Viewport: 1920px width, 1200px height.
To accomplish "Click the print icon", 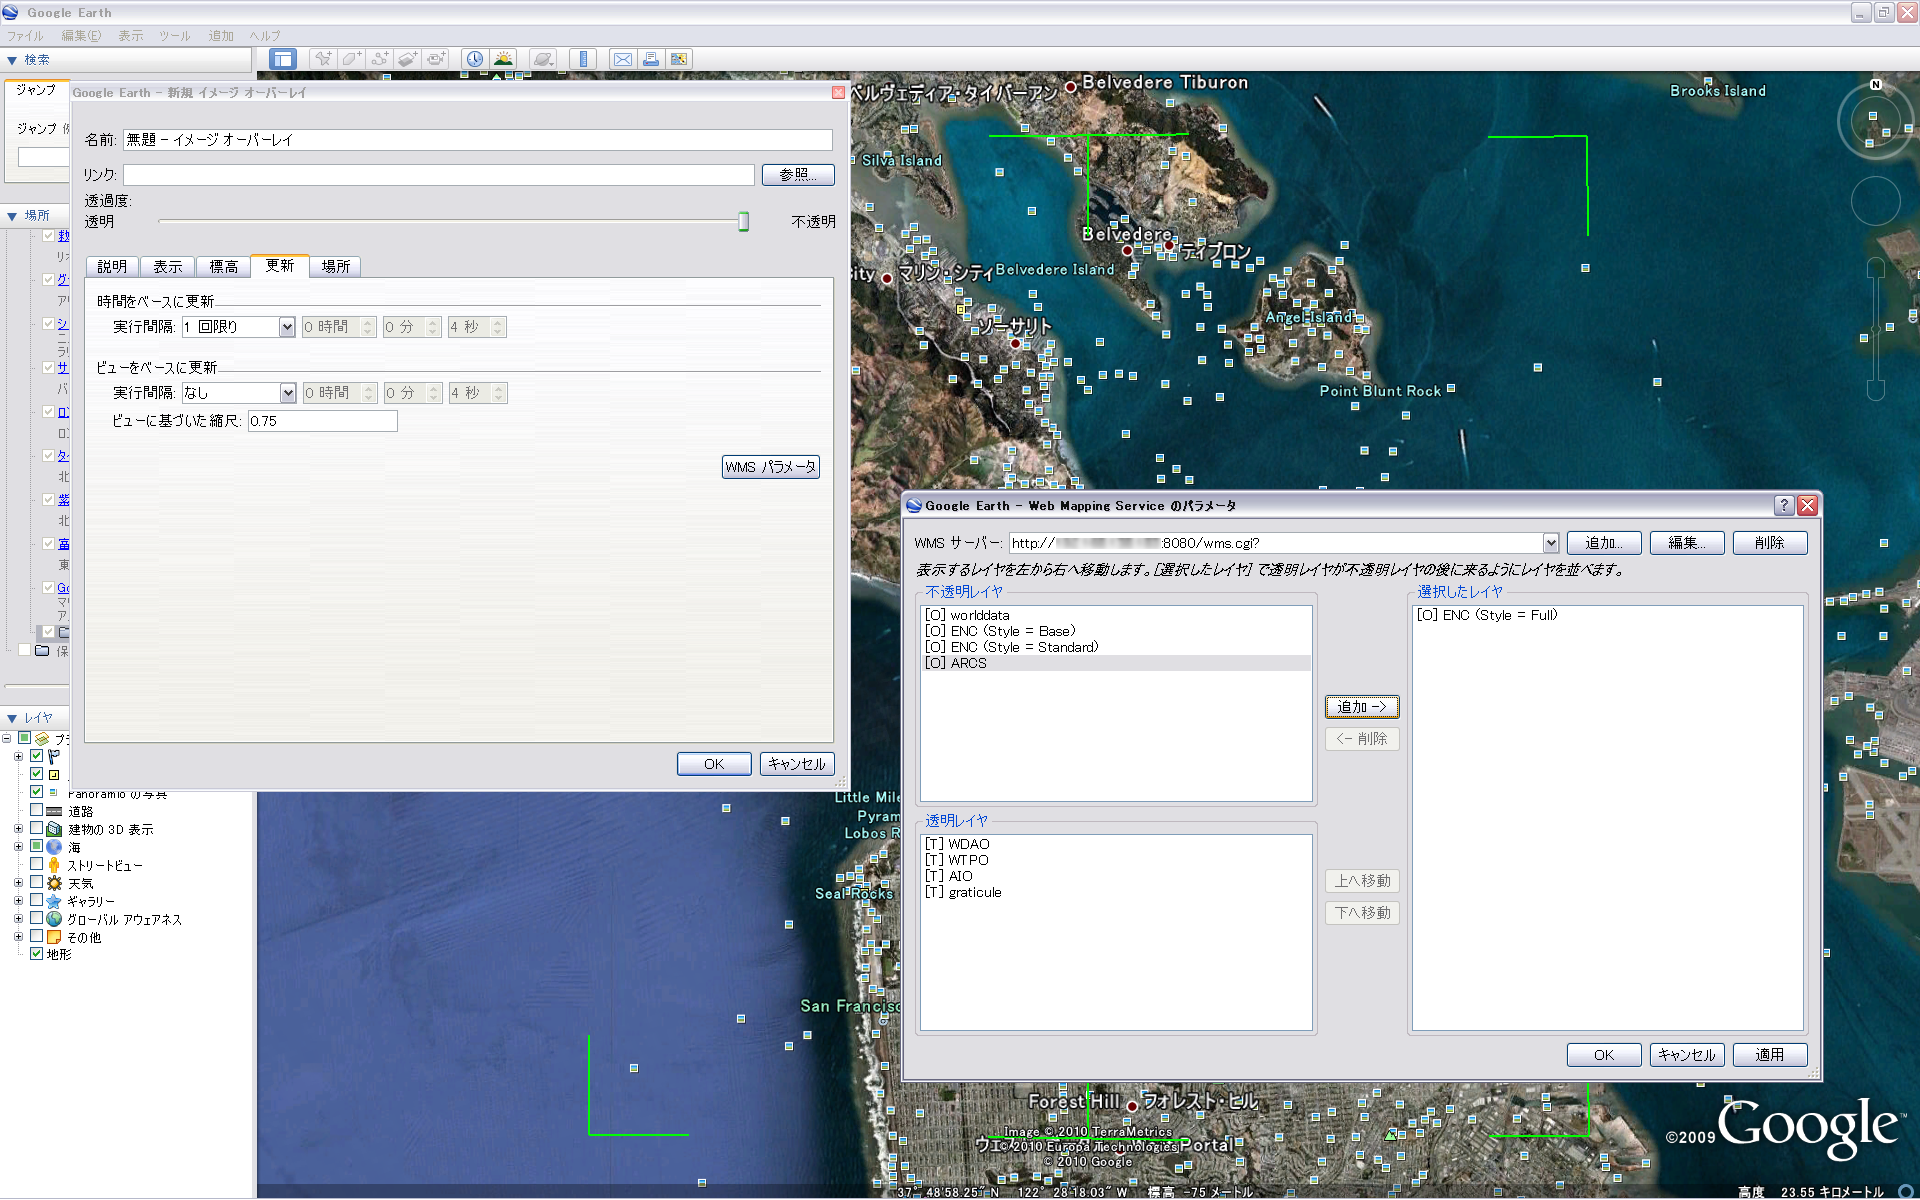I will pyautogui.click(x=651, y=59).
